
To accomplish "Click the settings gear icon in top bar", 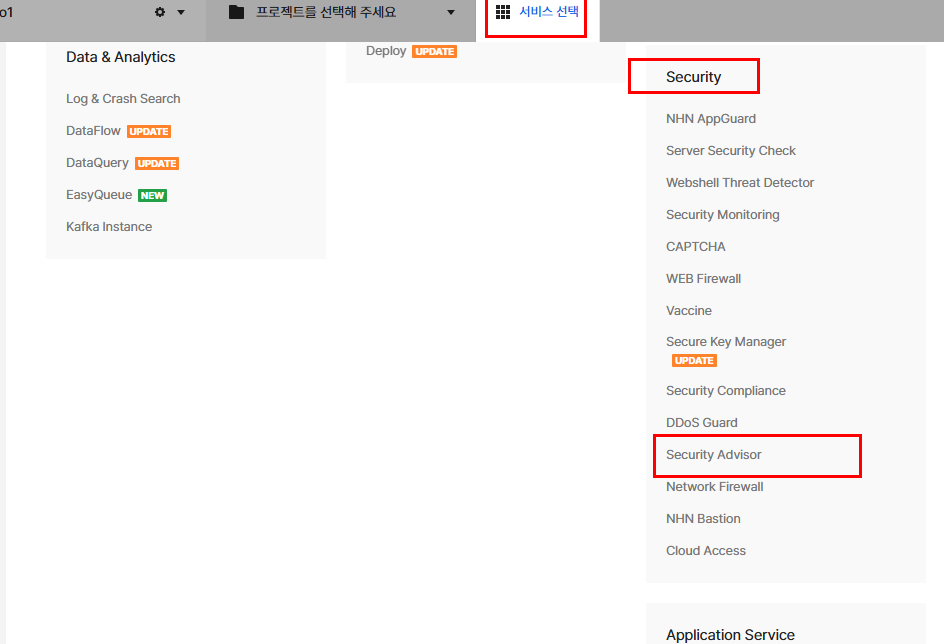I will click(x=160, y=12).
